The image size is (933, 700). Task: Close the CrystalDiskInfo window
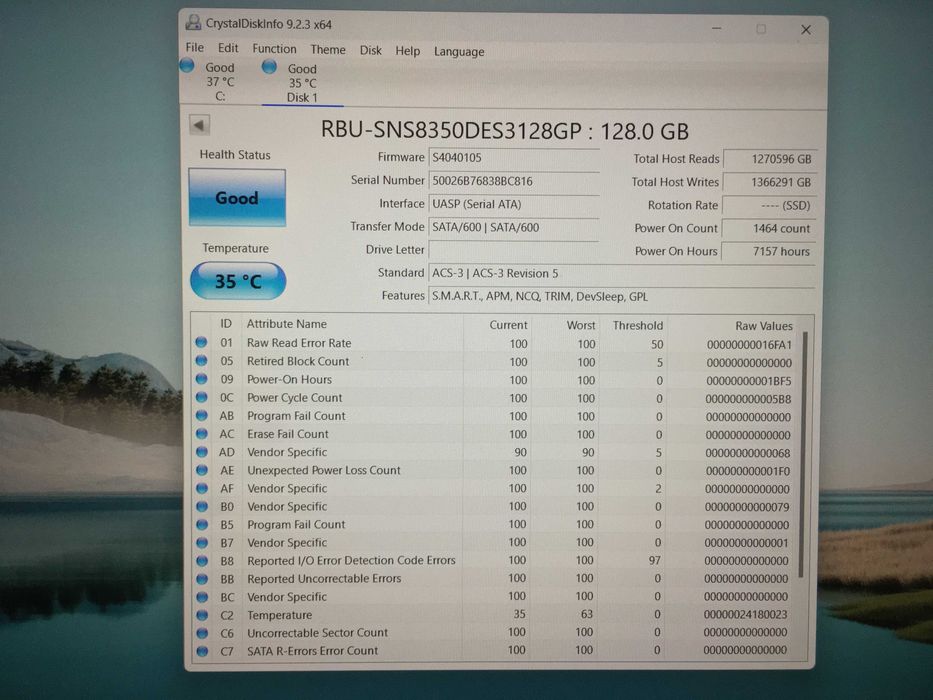coord(806,30)
